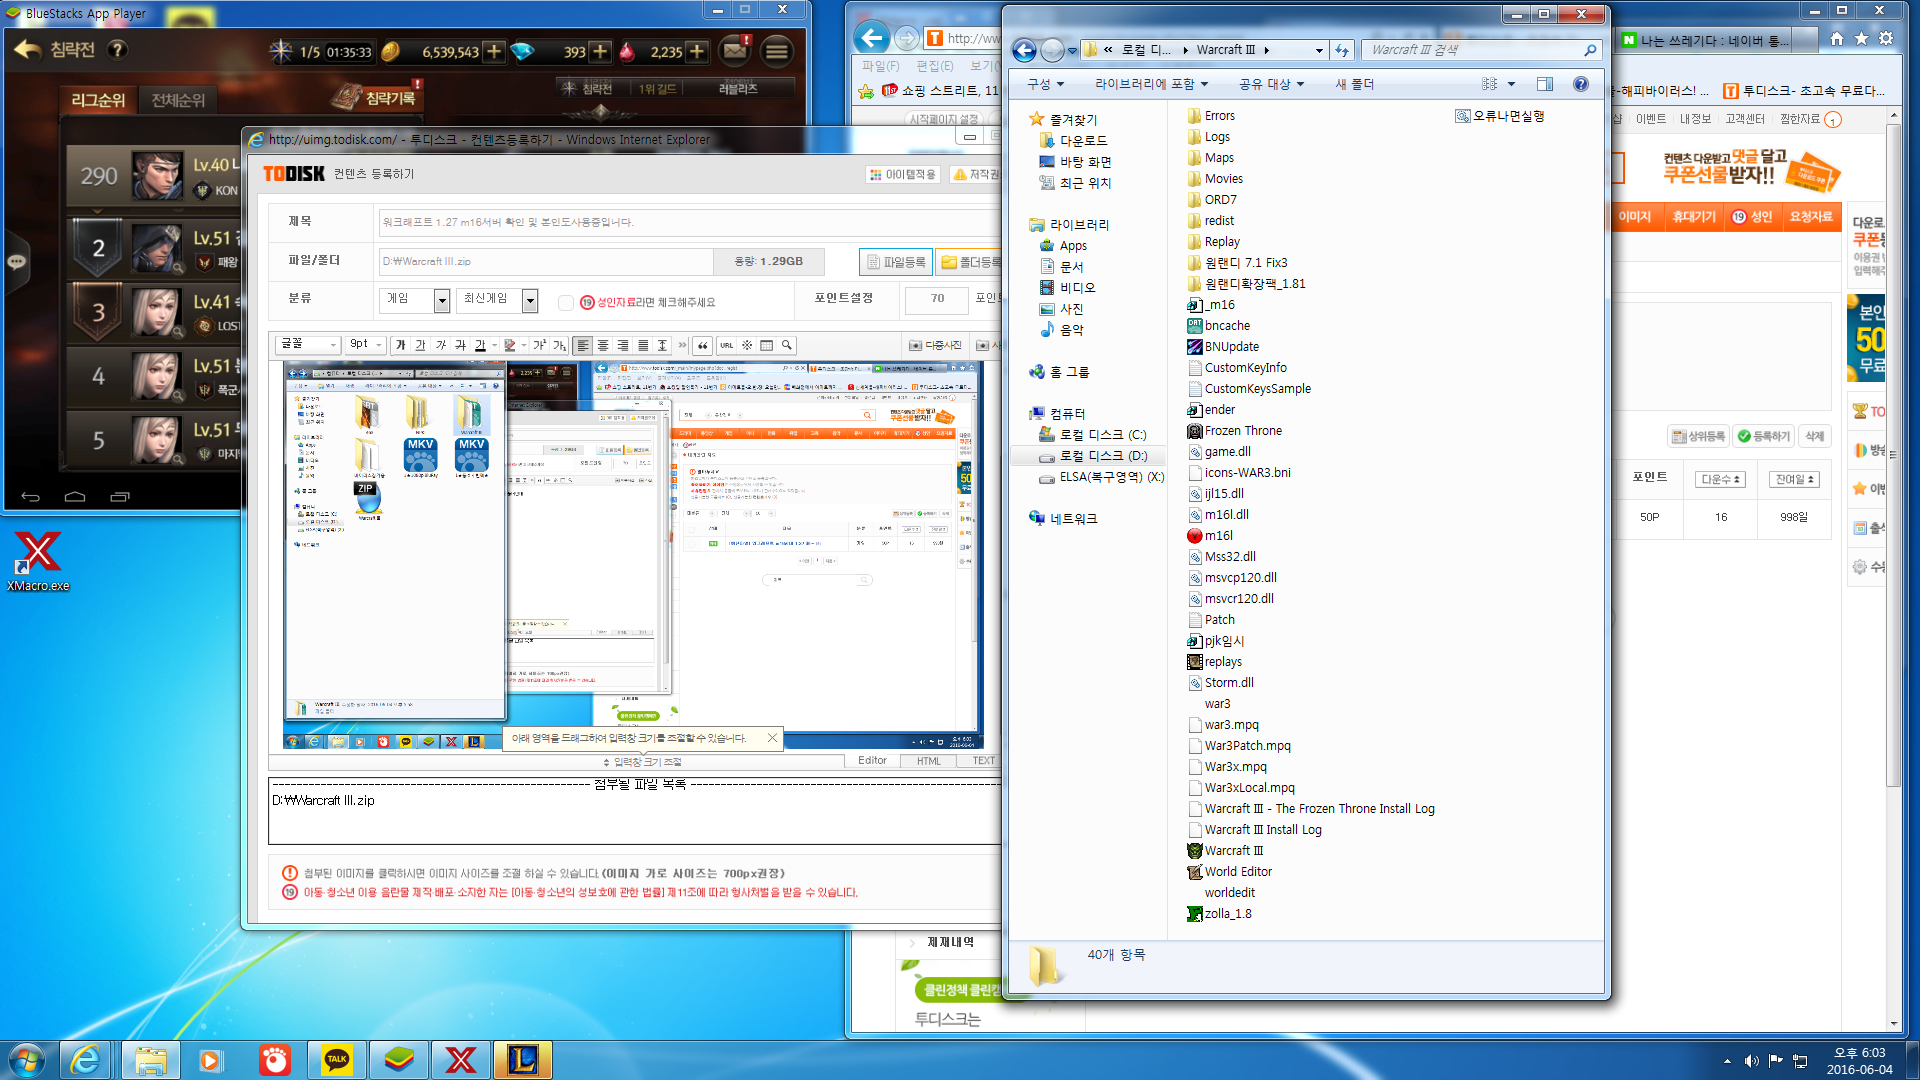Select the Maps folder in Explorer
The width and height of the screenshot is (1920, 1080).
1210,158
